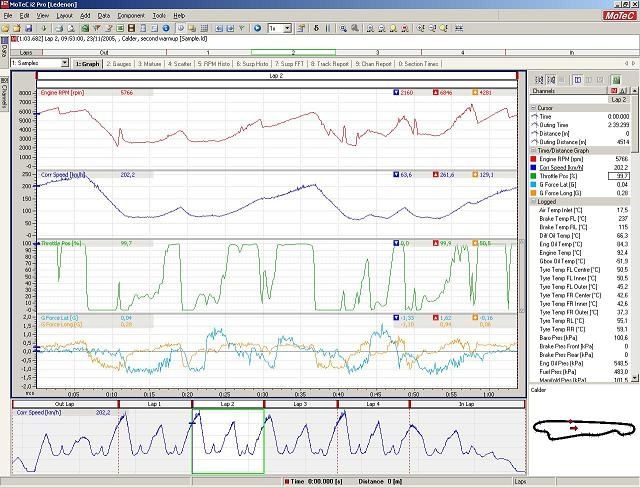Screen dimensions: 640x488
Task: Open the Component menu
Action: click(131, 16)
